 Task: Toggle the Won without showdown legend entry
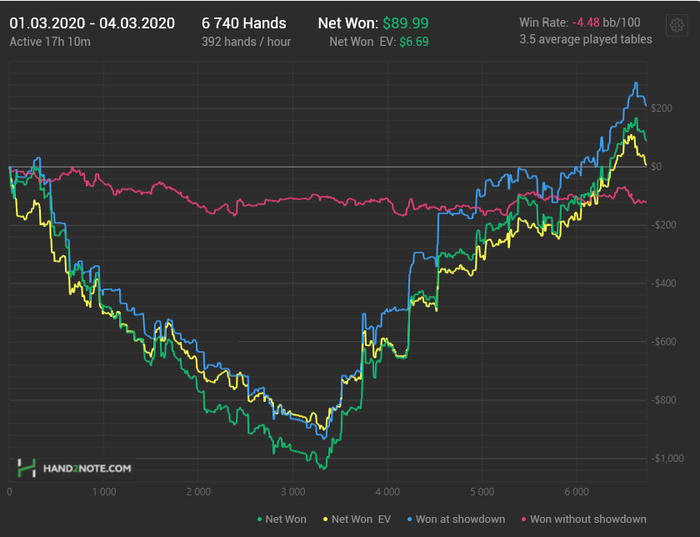coord(583,519)
